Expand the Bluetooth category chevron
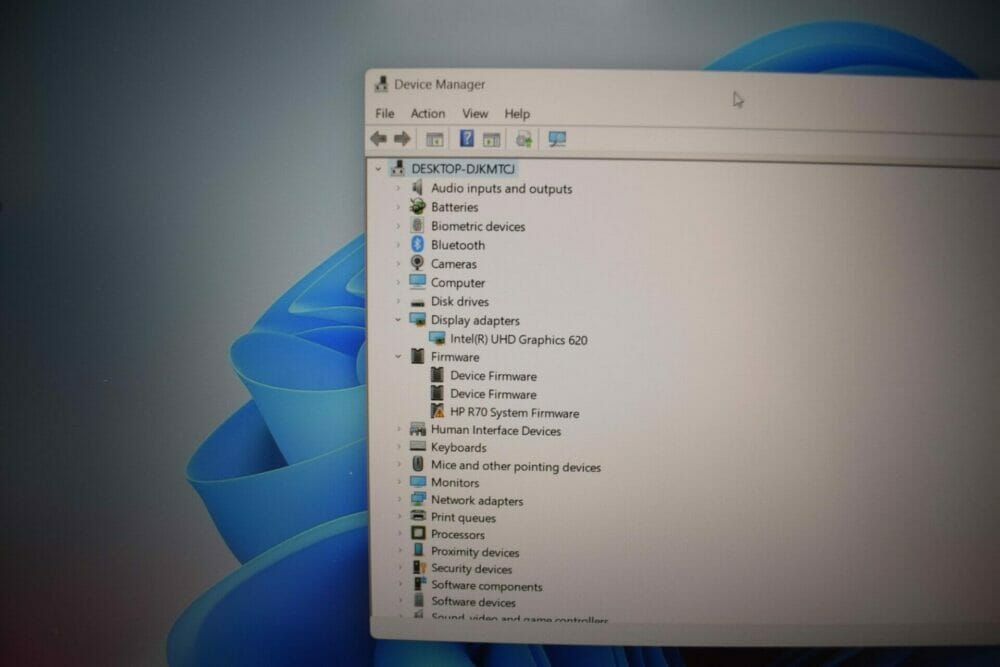 click(397, 245)
